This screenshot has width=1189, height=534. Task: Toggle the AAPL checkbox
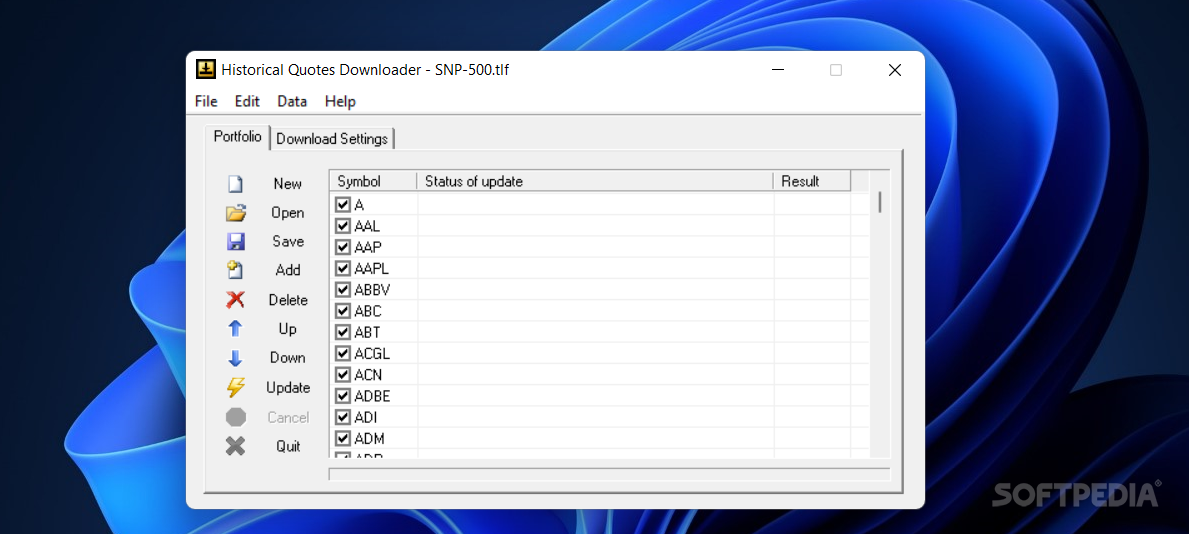pyautogui.click(x=343, y=269)
